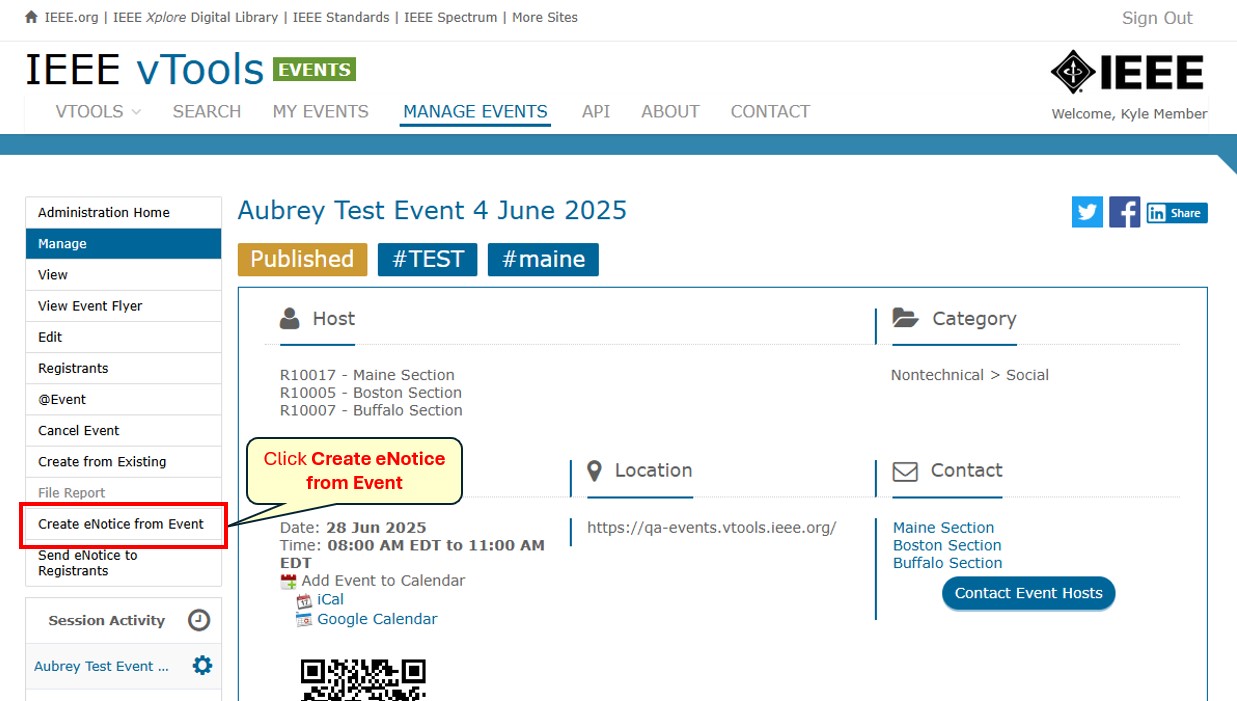Click Edit in the sidebar
Screen dimensions: 1237x701
click(123, 337)
